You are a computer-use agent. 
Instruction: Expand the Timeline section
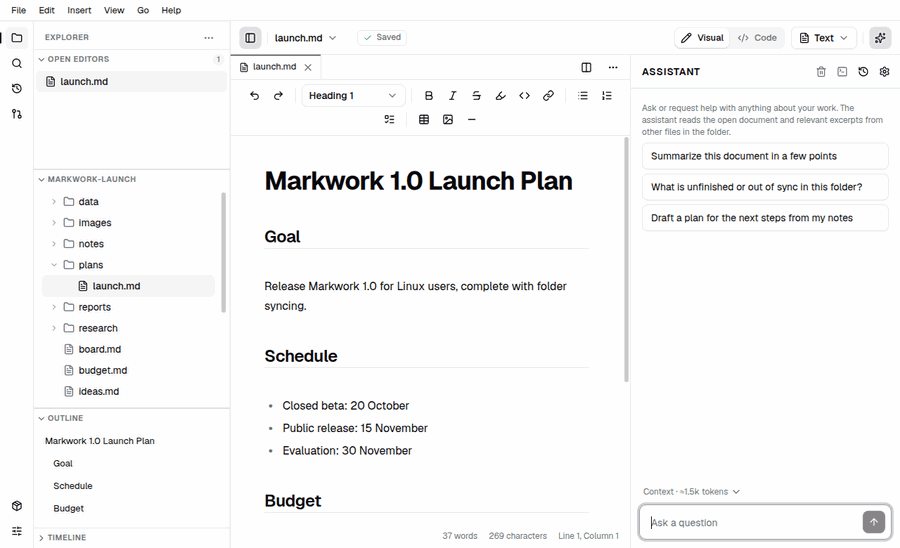(131, 538)
